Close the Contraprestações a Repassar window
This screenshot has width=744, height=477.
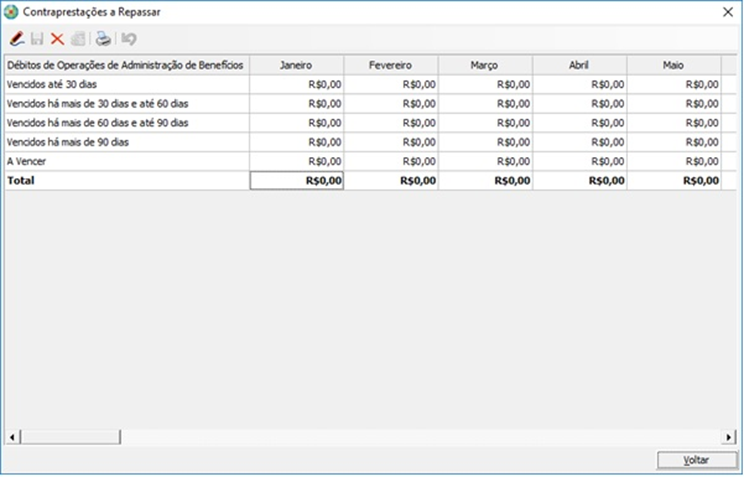(x=728, y=12)
